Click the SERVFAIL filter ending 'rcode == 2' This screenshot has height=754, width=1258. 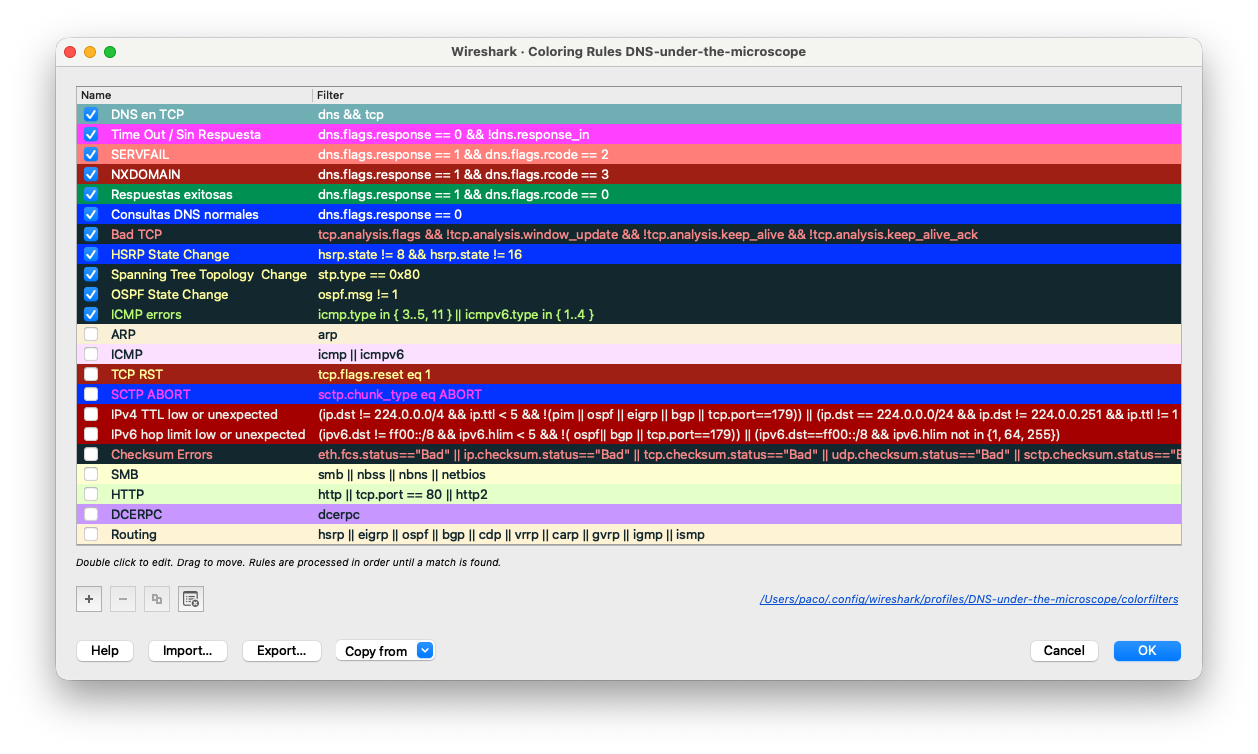463,155
